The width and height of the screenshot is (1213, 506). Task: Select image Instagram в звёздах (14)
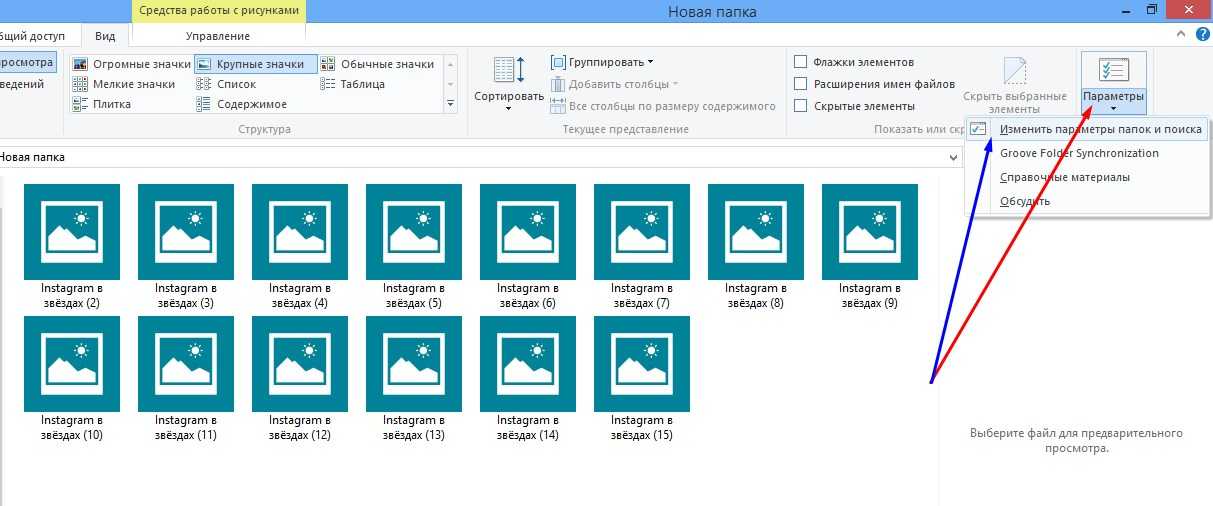[528, 378]
